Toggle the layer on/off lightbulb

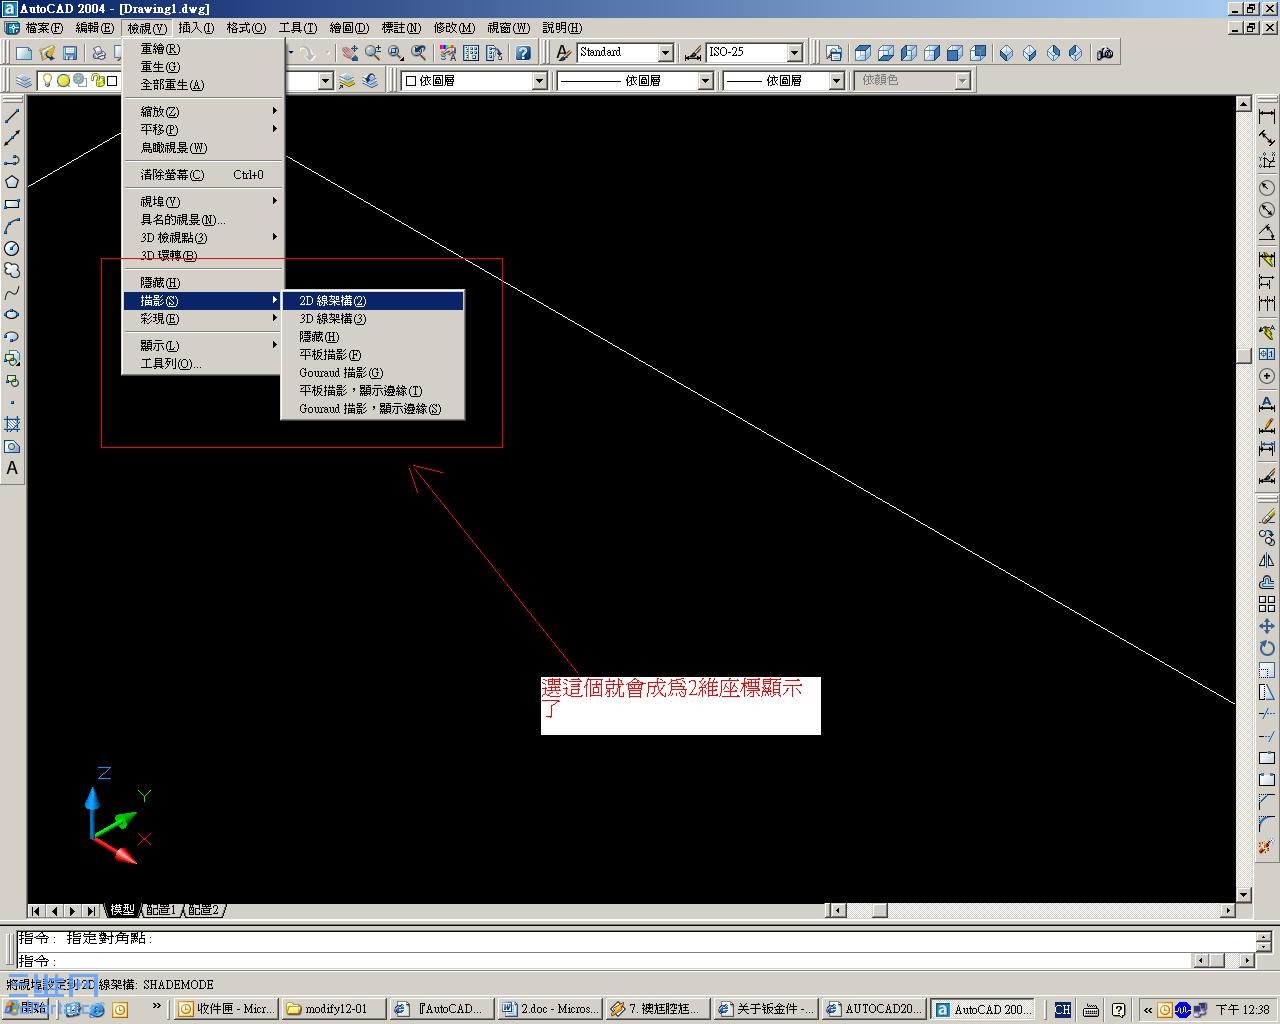[x=47, y=80]
